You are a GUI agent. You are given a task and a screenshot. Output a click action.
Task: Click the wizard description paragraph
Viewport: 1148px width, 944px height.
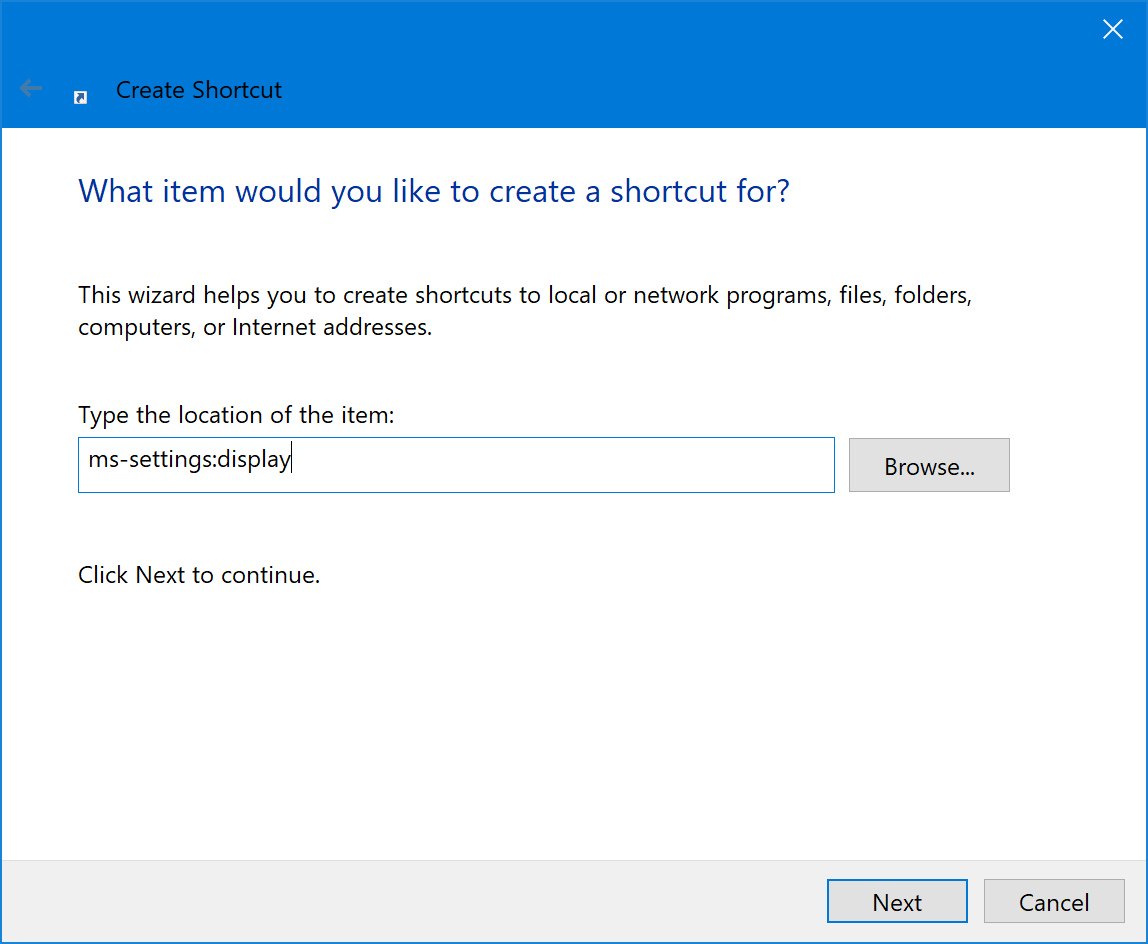(525, 311)
